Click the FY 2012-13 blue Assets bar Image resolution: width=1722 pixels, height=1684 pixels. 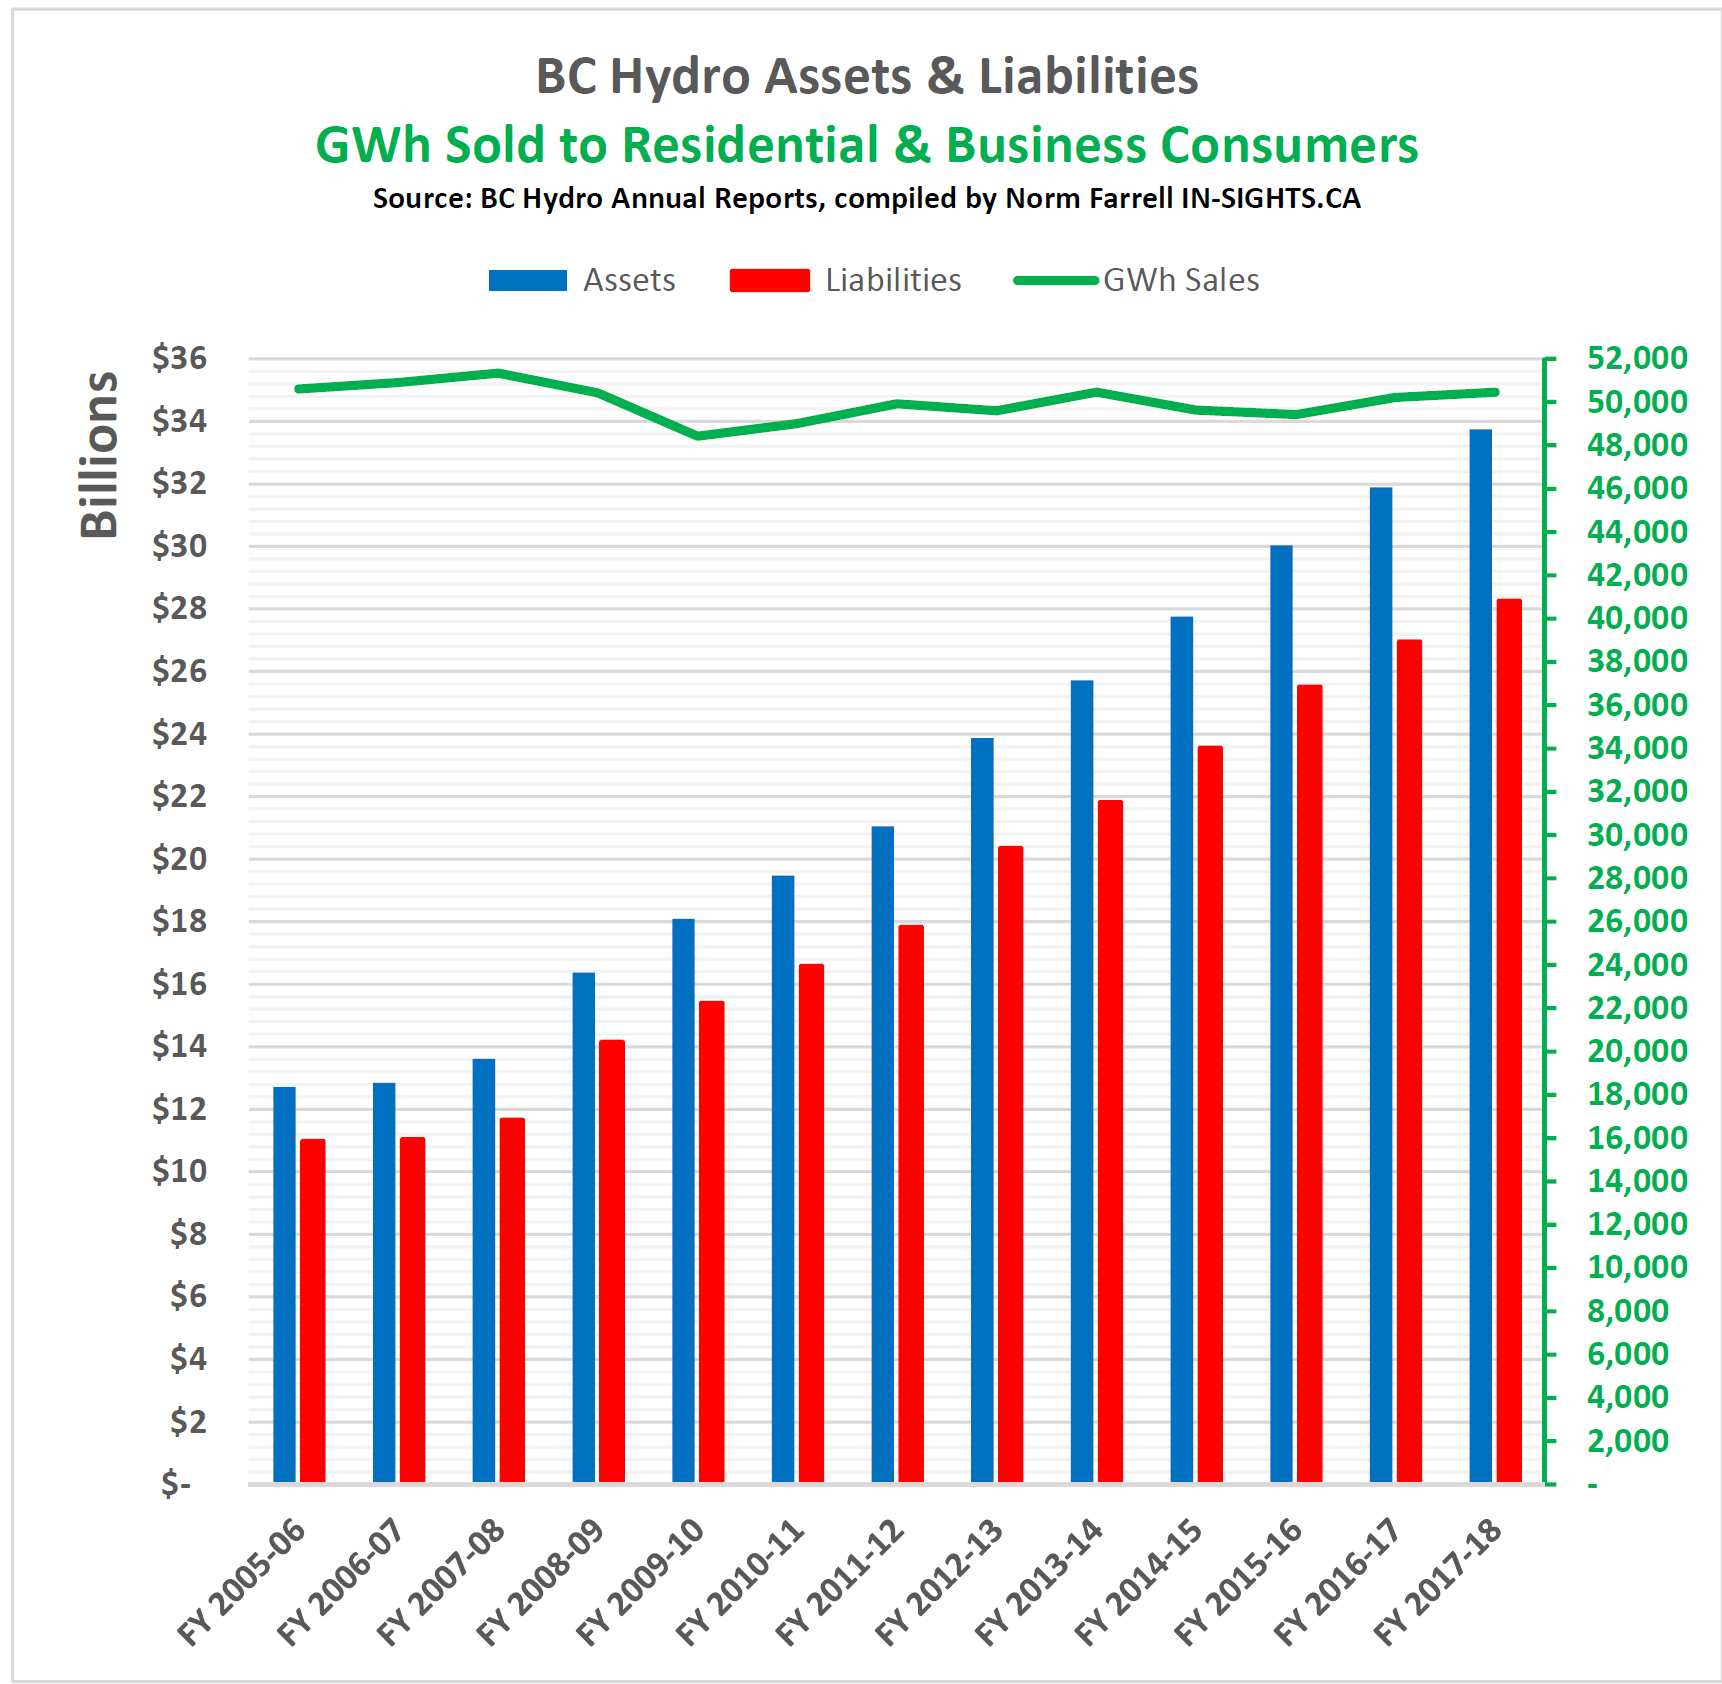(x=982, y=1109)
